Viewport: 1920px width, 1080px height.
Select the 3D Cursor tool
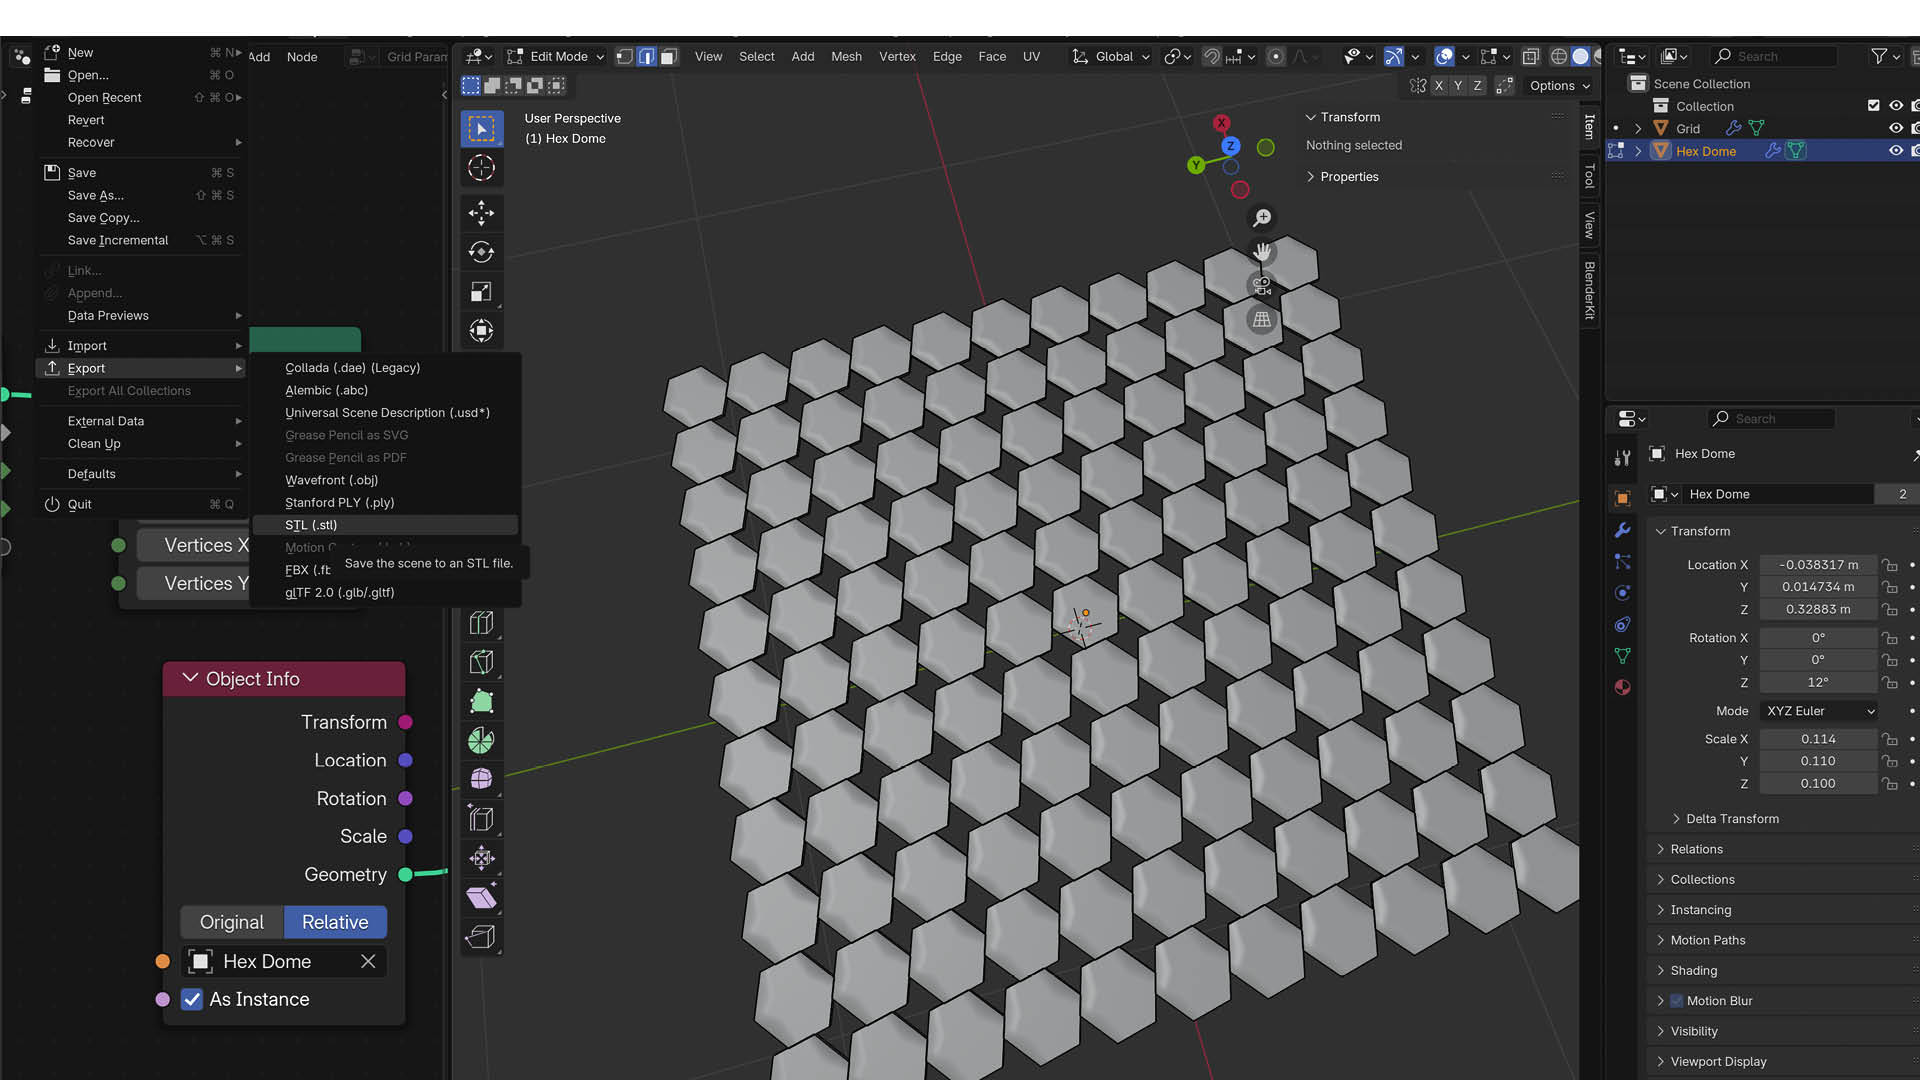click(481, 168)
